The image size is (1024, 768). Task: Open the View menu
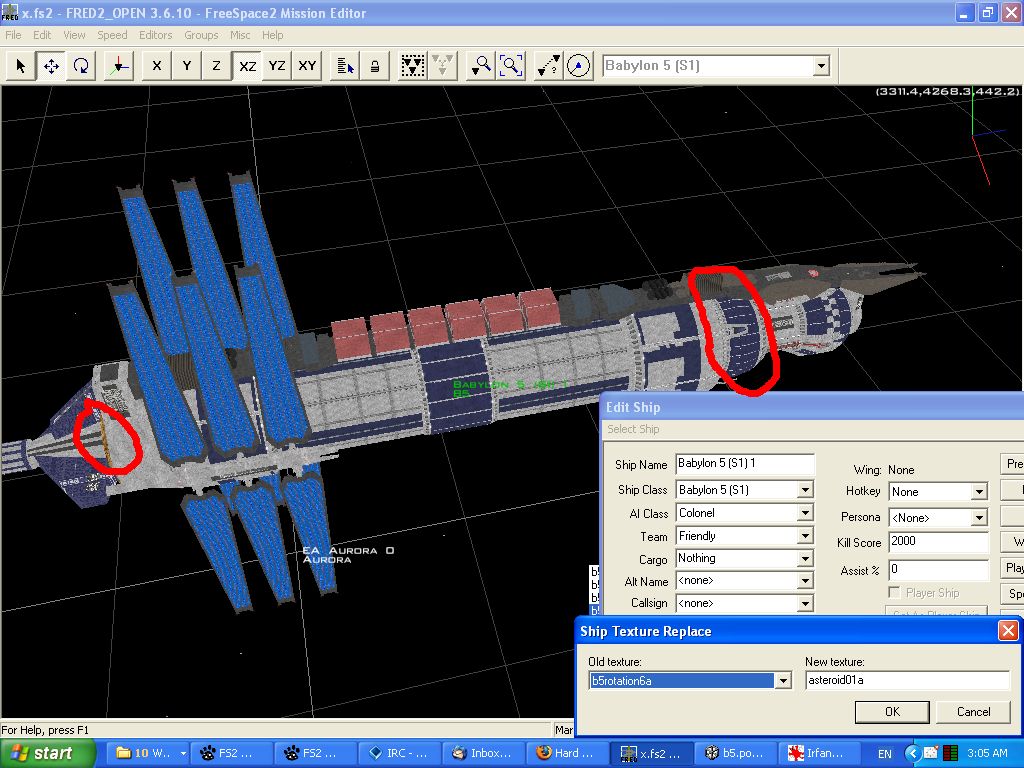click(74, 35)
